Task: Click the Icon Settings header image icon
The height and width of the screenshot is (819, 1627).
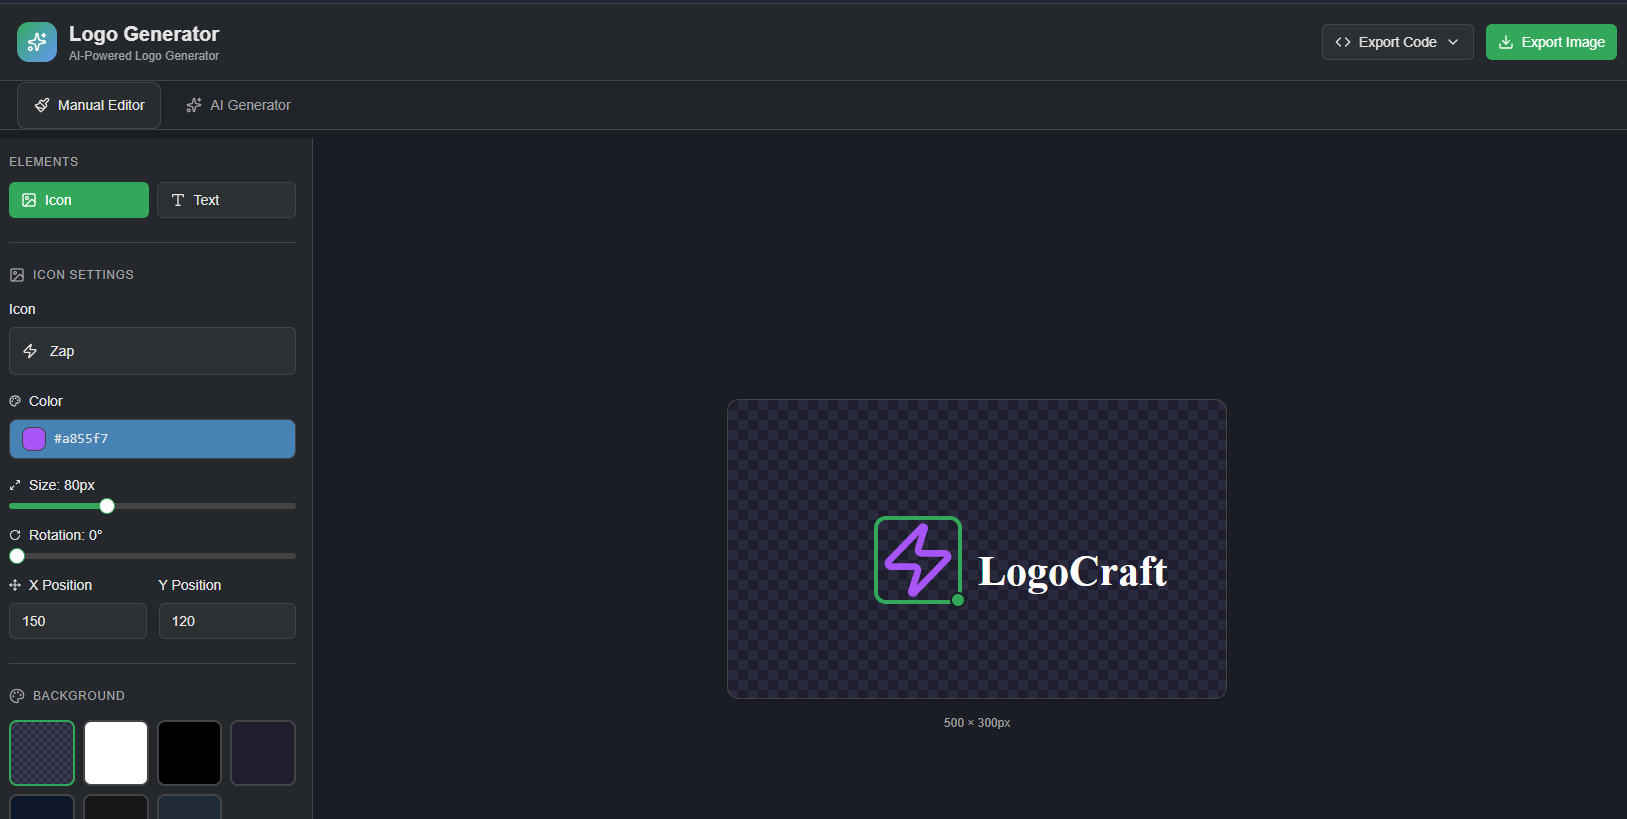Action: pyautogui.click(x=17, y=275)
